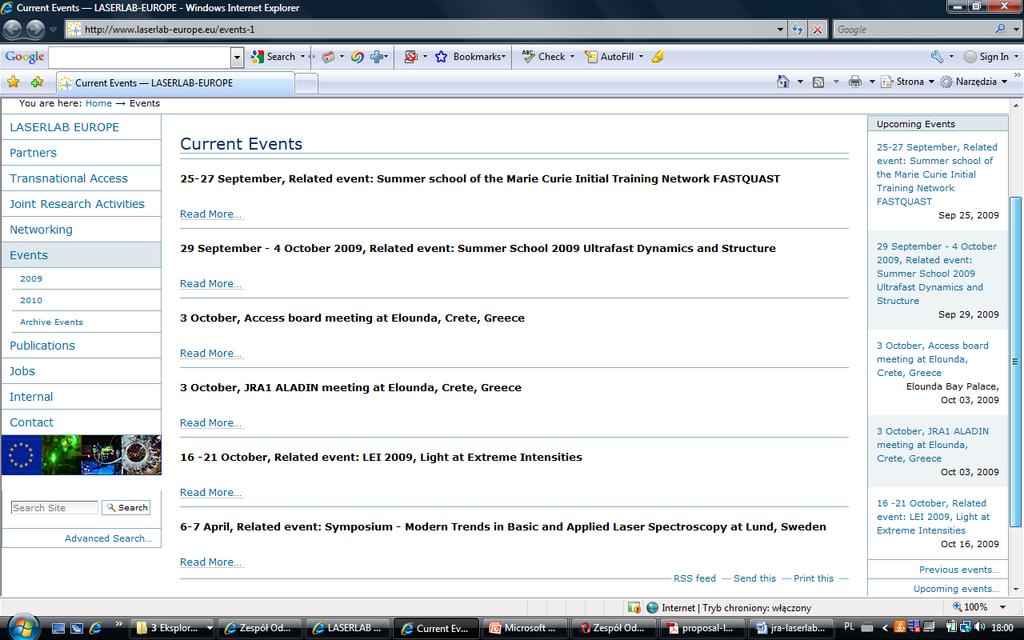Click the site Search button
Viewport: 1024px width, 640px height.
(126, 507)
